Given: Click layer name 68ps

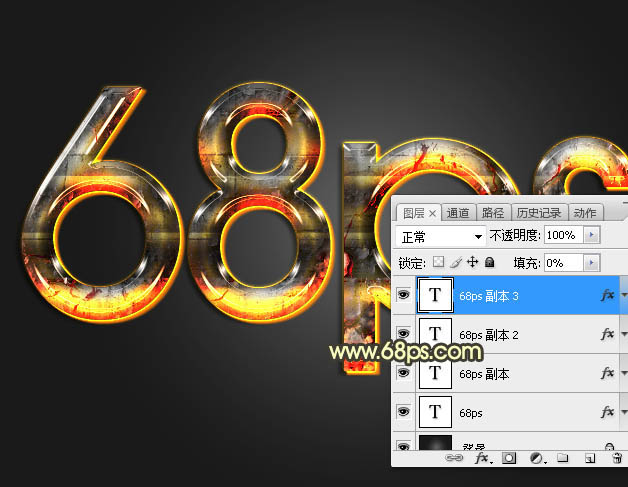Looking at the screenshot, I should point(471,413).
